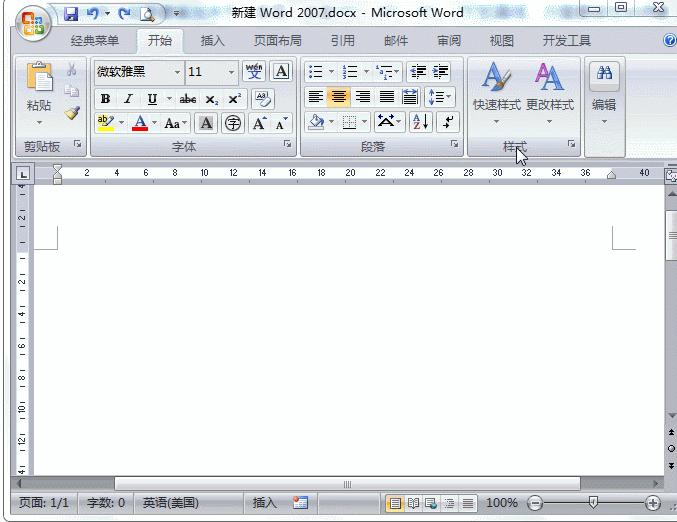Viewport: 677px width, 522px height.
Task: Expand bullet list style options
Action: (331, 72)
